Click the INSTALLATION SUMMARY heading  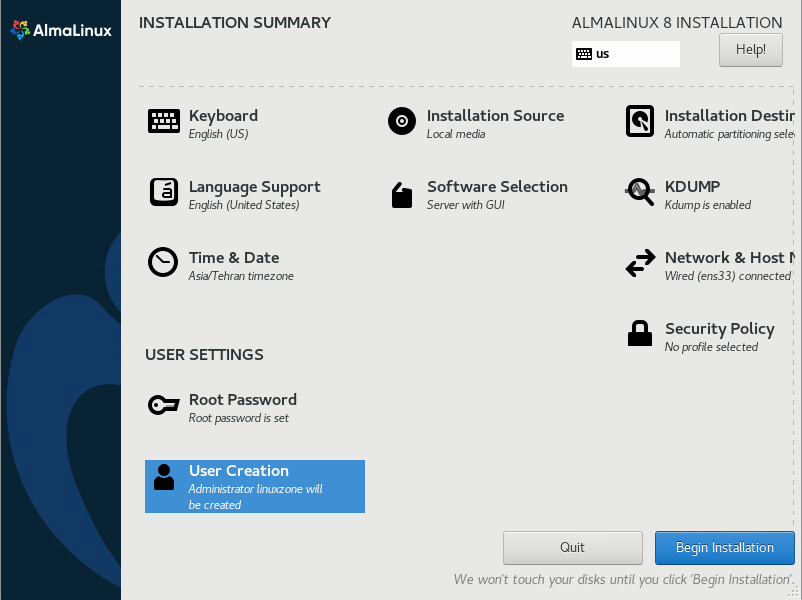coord(235,23)
